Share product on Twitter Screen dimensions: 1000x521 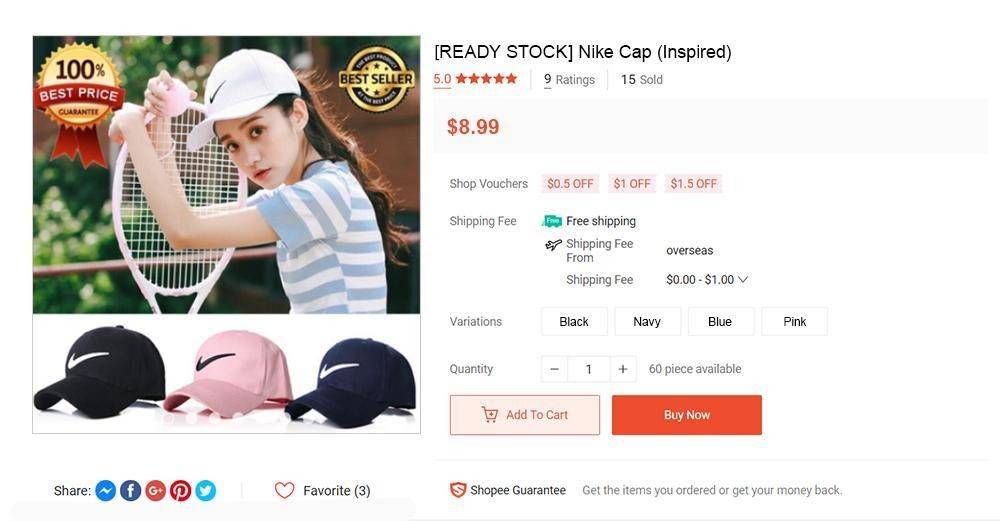pos(205,490)
